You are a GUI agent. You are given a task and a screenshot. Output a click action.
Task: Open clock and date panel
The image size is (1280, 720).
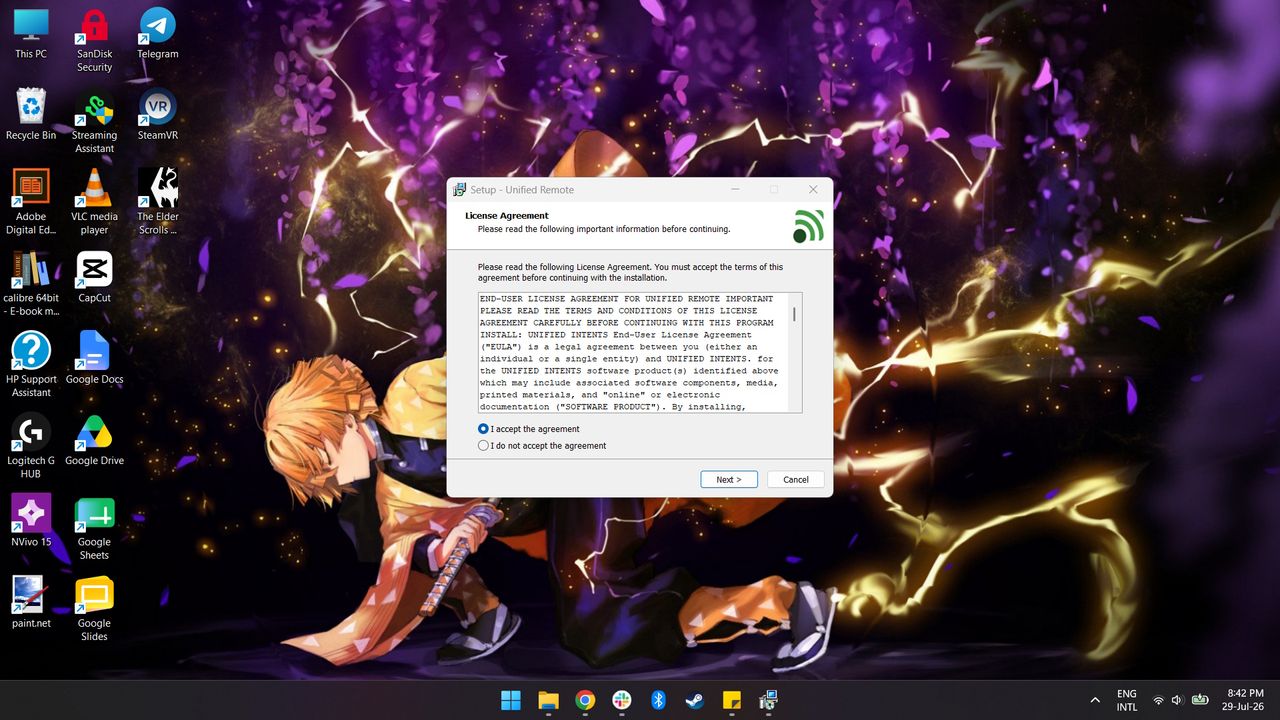(x=1245, y=700)
